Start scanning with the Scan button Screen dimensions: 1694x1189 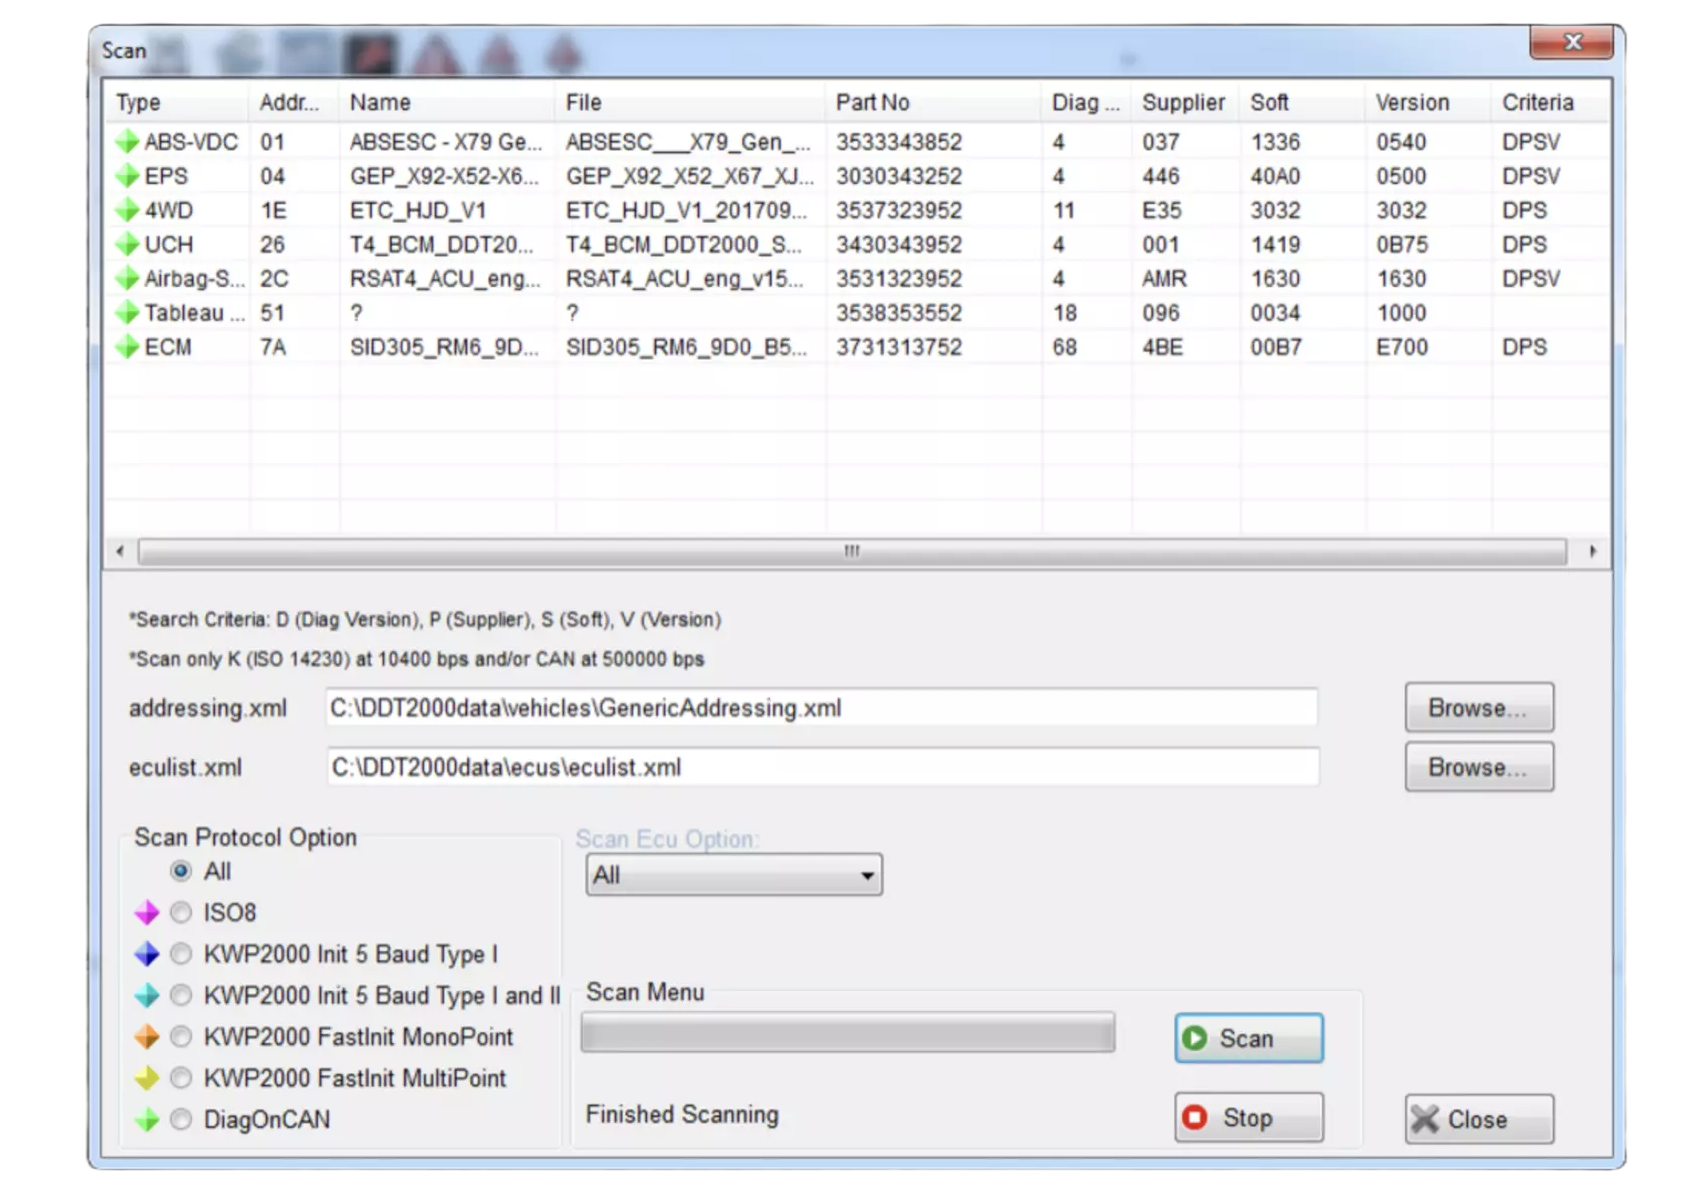point(1249,1038)
